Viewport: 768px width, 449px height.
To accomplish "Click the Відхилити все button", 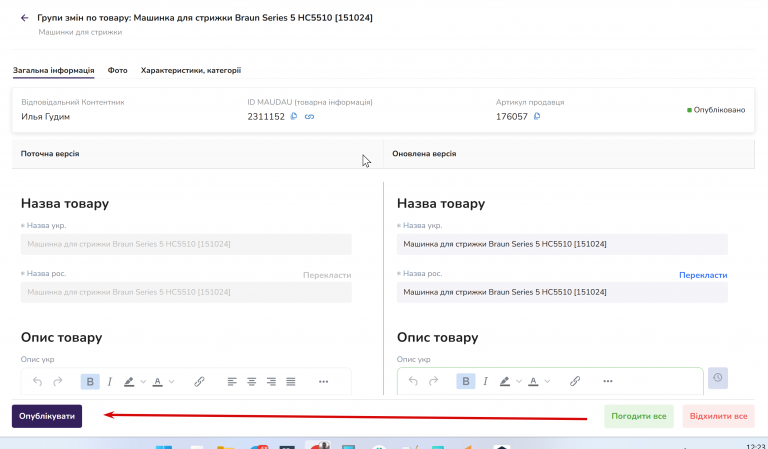I will [719, 416].
